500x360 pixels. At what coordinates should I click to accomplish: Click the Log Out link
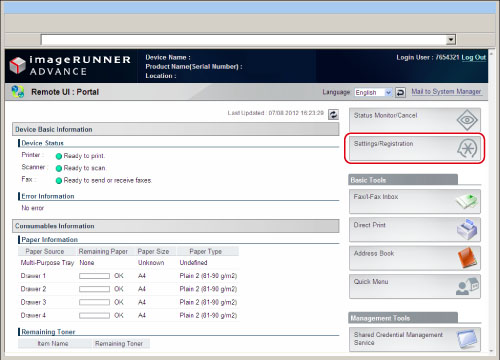pyautogui.click(x=474, y=57)
